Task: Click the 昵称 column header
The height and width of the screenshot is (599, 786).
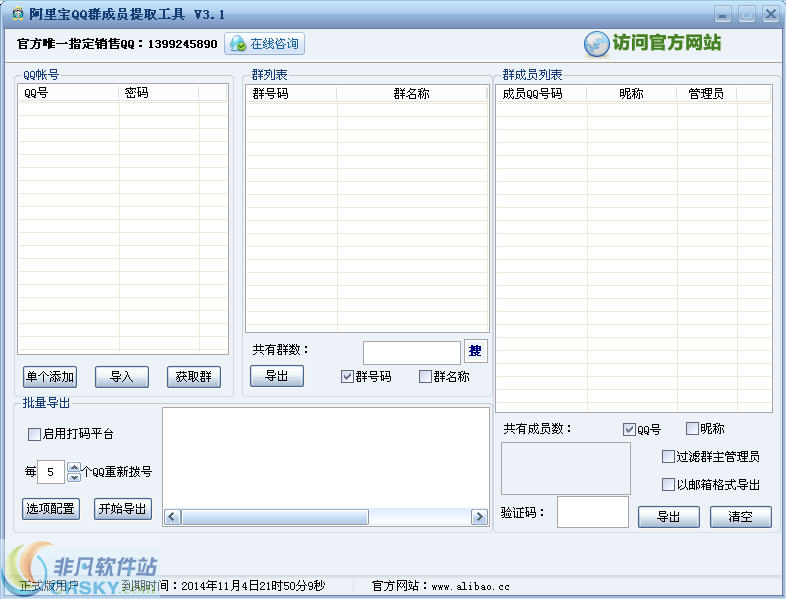Action: tap(632, 94)
